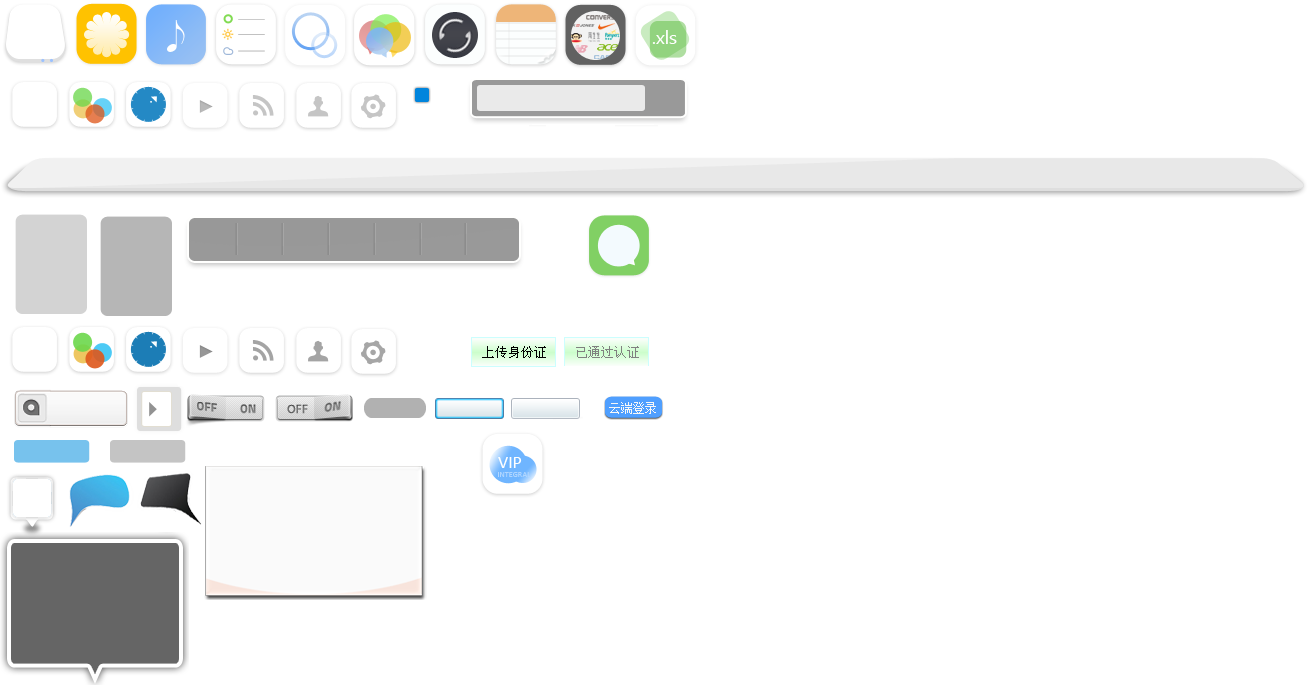The width and height of the screenshot is (1315, 700).
Task: Toggle the switch with ON pressed darker
Action: 313,408
